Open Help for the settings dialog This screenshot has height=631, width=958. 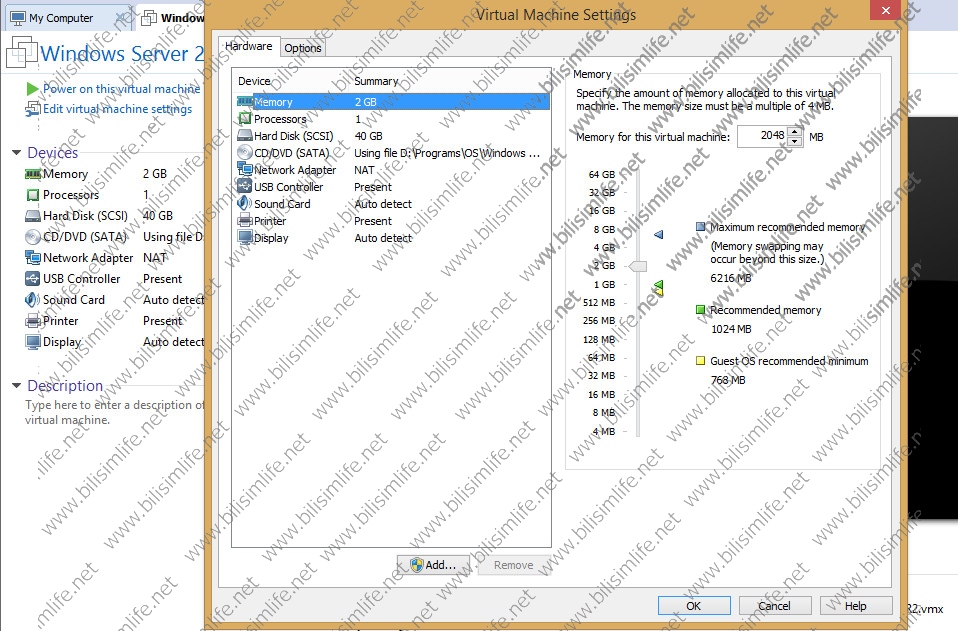[856, 606]
